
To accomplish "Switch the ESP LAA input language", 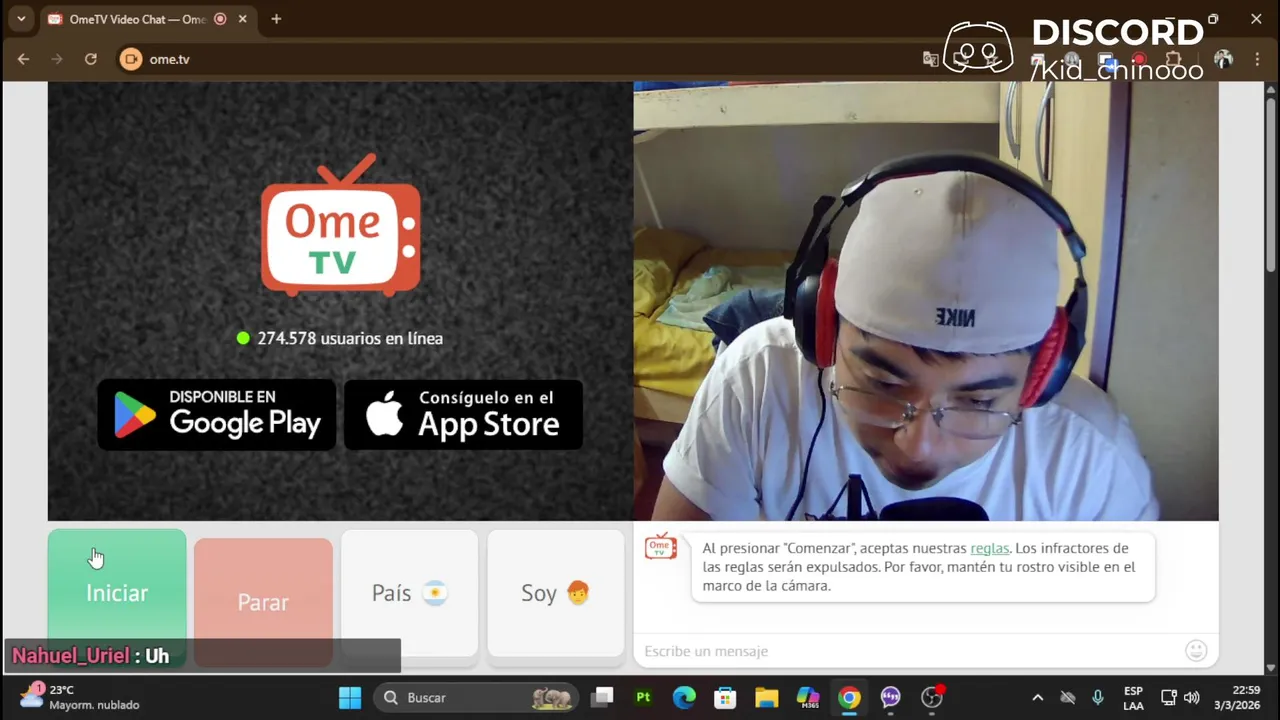I will pyautogui.click(x=1133, y=697).
